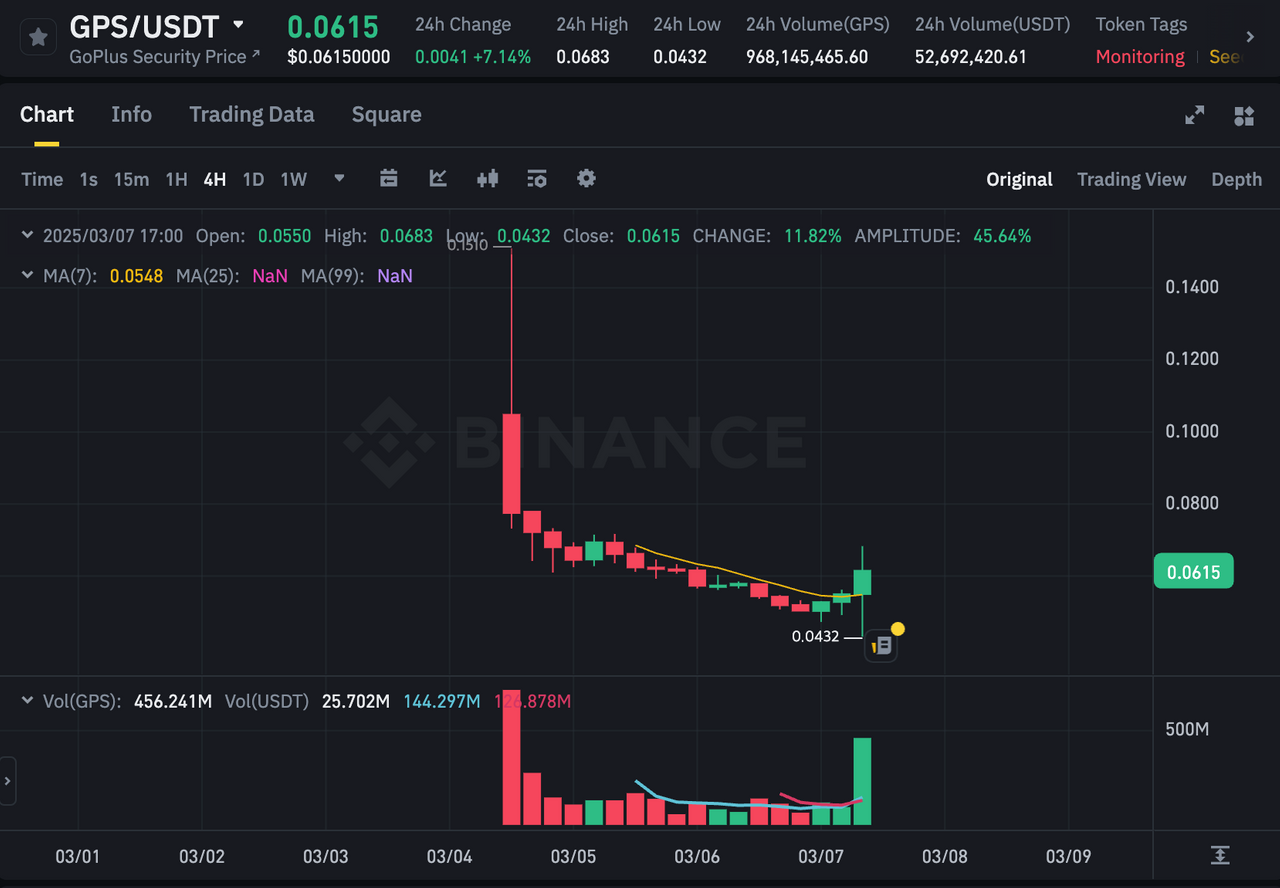Change the candlestick chart style icon

[x=488, y=178]
